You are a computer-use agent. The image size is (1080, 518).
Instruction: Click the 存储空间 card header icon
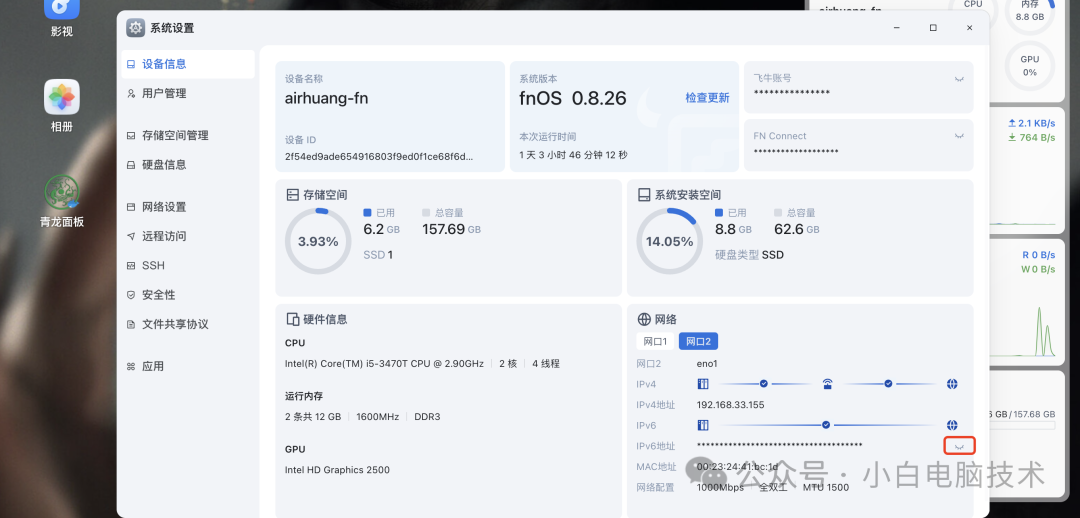click(x=292, y=195)
